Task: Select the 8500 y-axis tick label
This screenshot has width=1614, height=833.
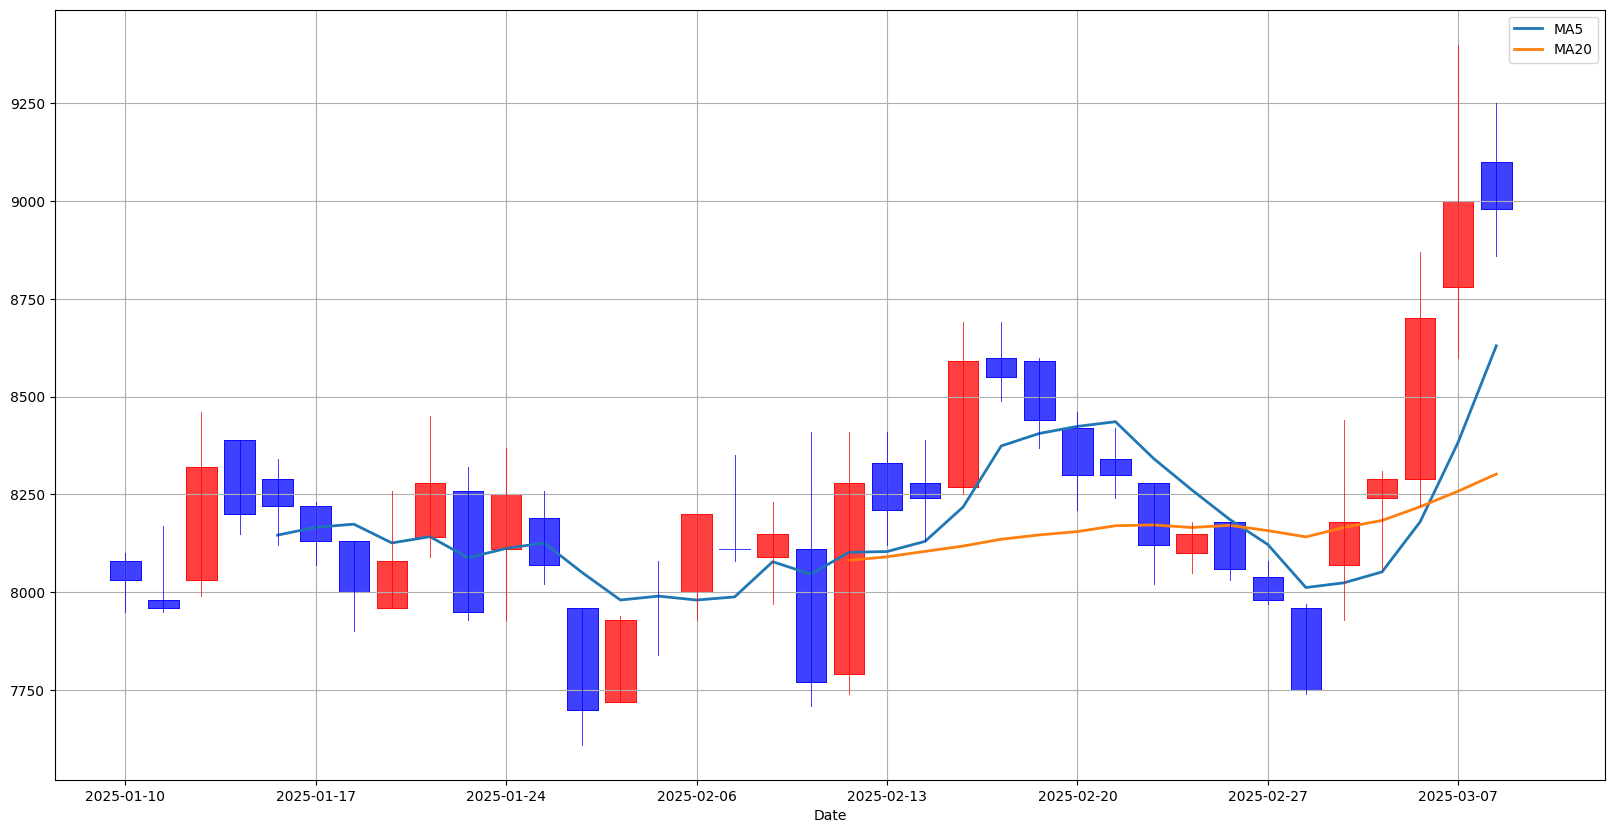Action: 28,398
